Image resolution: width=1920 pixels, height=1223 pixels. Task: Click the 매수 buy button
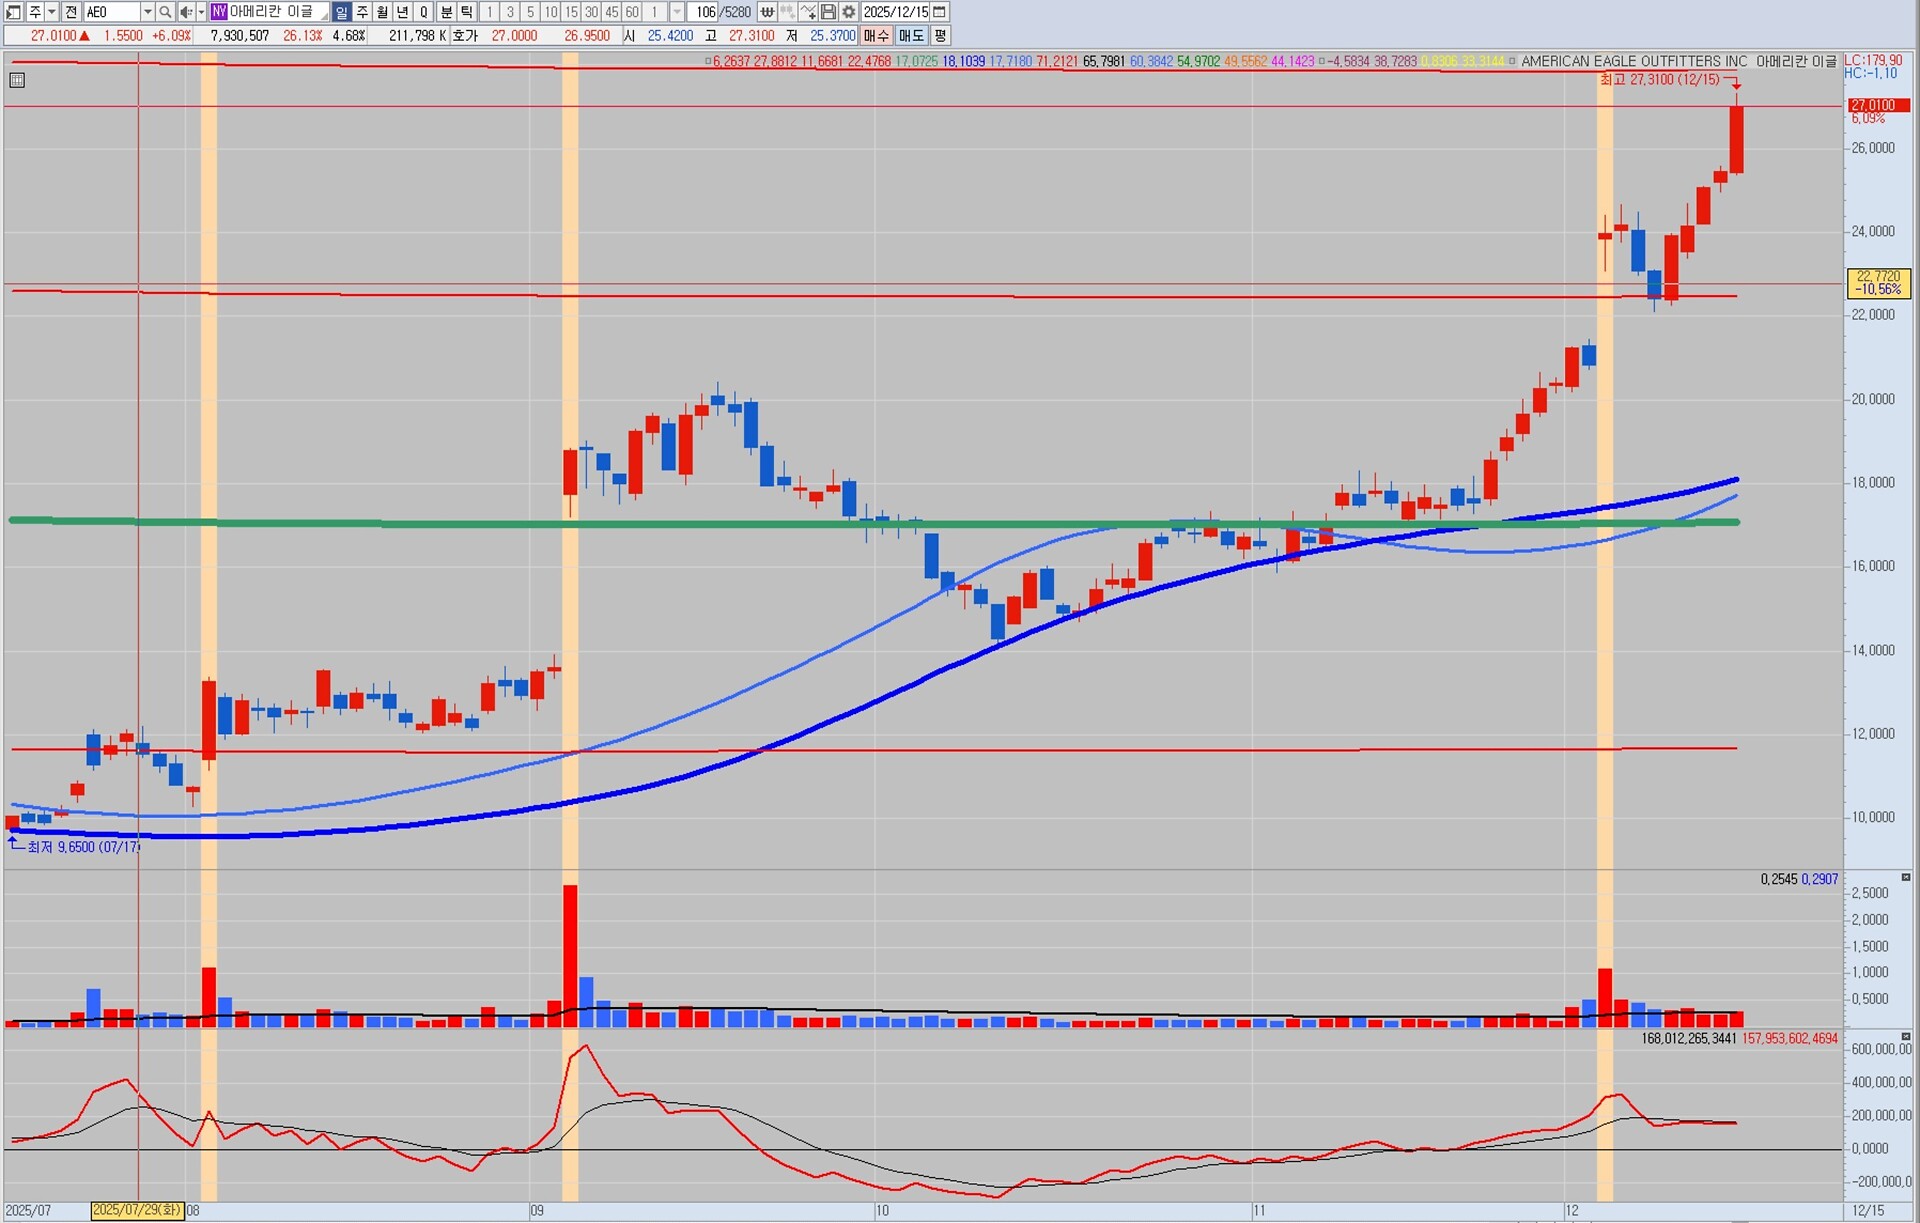click(876, 36)
